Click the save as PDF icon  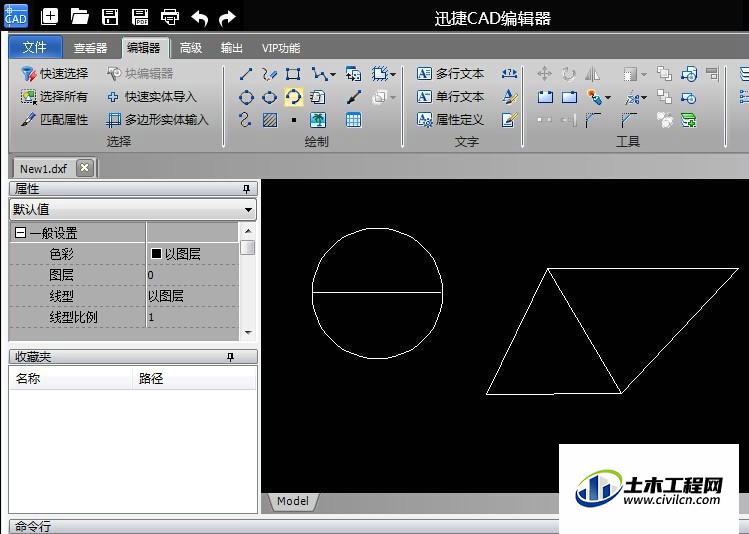(140, 17)
